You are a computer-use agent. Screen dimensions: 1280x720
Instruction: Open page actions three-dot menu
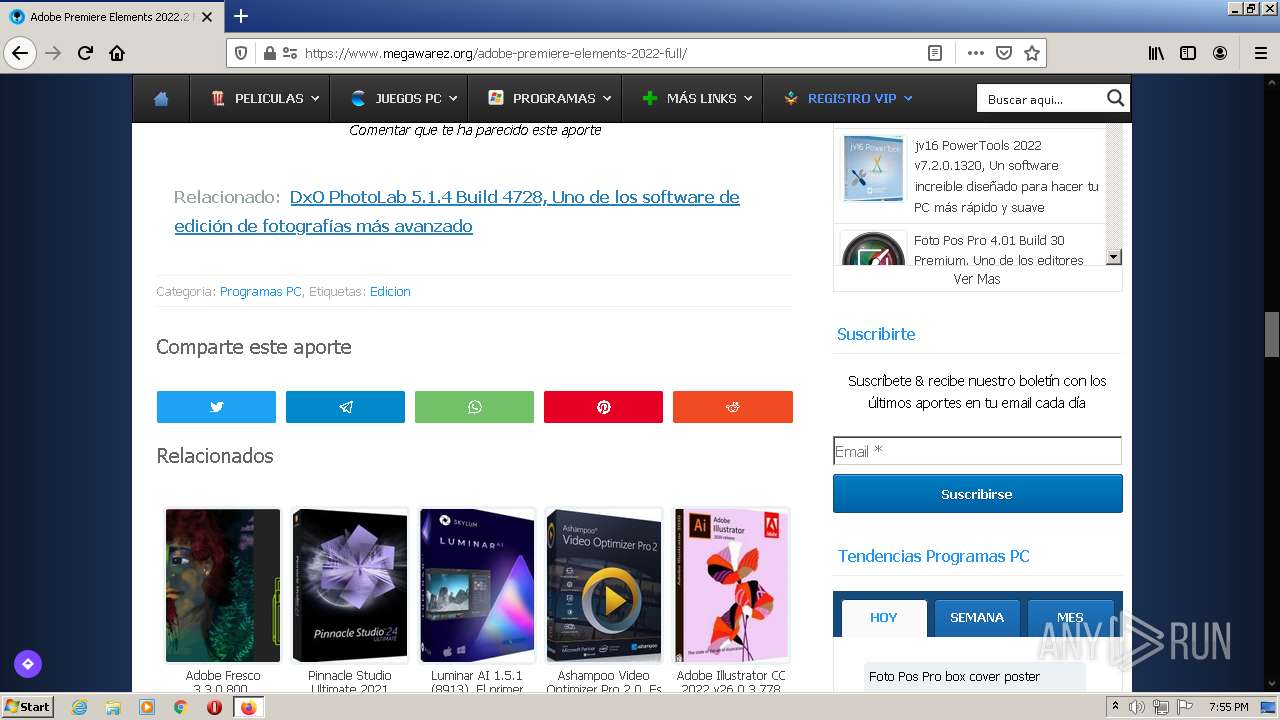(x=976, y=53)
